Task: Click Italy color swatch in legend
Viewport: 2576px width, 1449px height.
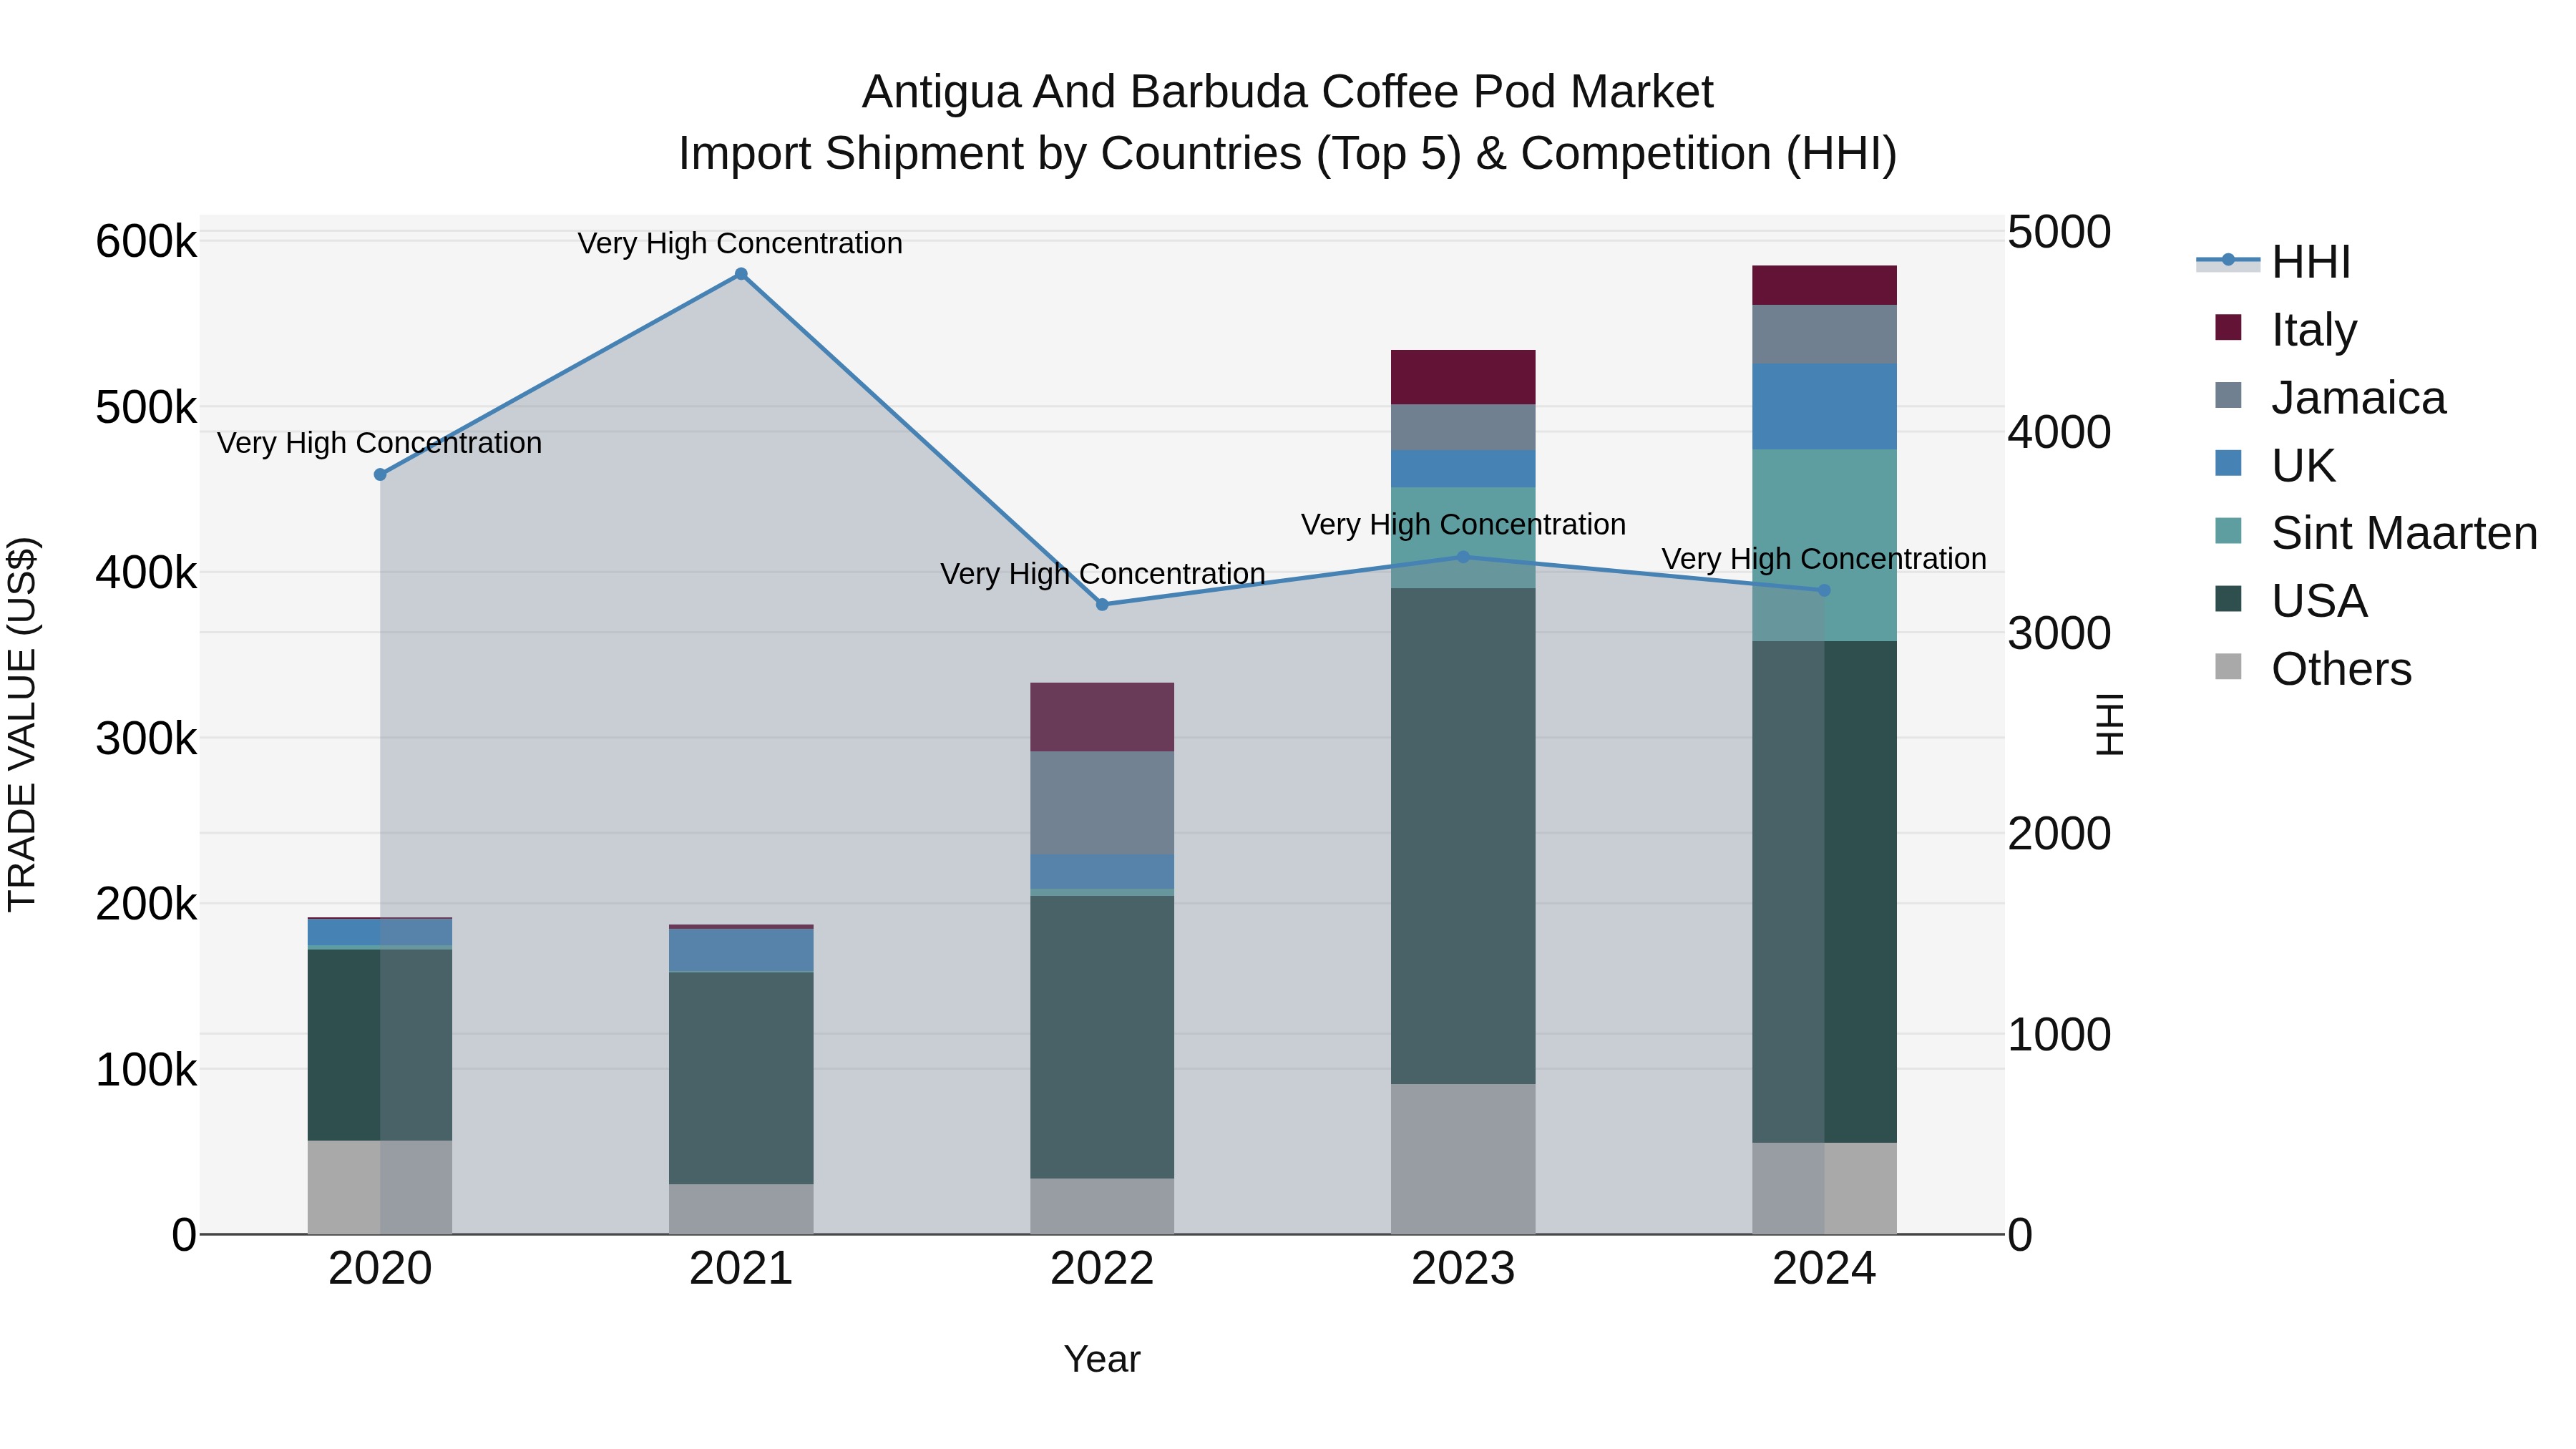Action: tap(2228, 327)
